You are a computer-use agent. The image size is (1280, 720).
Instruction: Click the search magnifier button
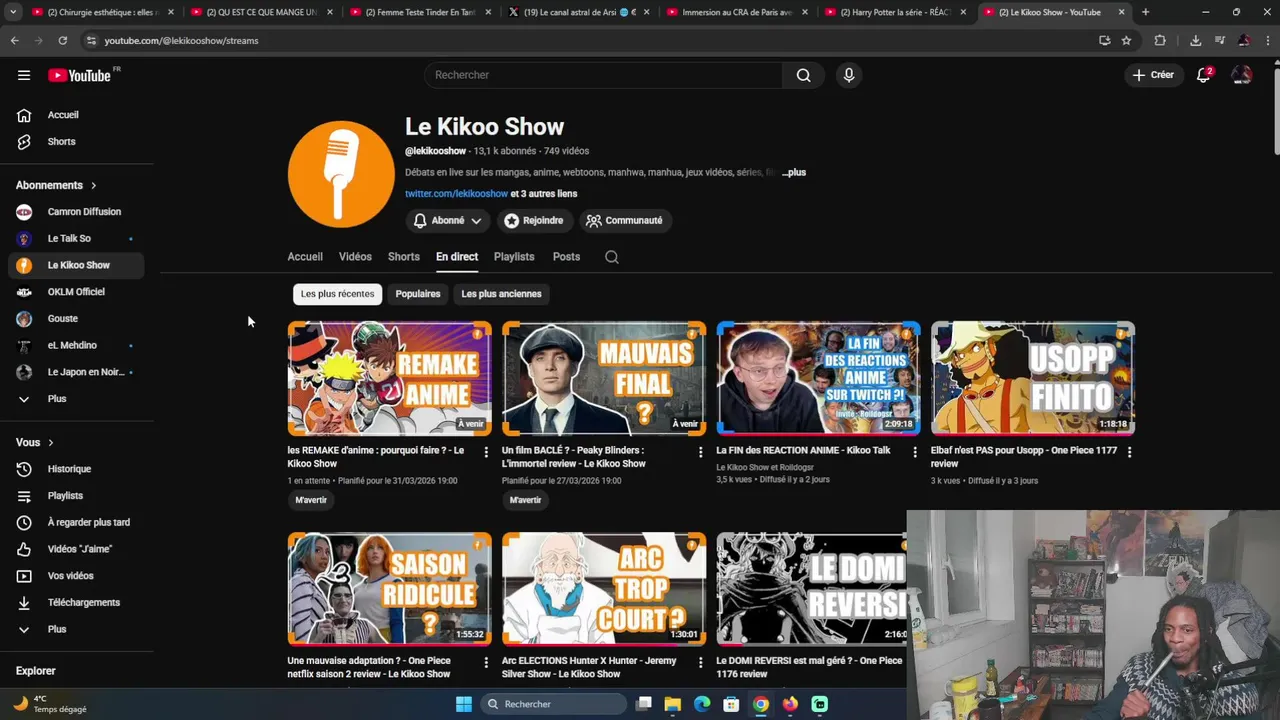pyautogui.click(x=803, y=75)
